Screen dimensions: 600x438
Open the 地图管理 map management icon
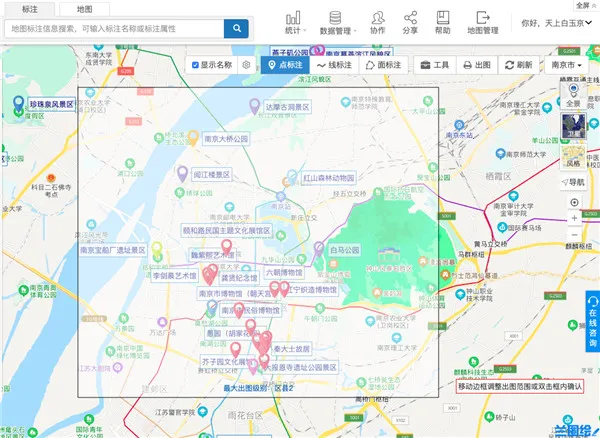point(483,18)
